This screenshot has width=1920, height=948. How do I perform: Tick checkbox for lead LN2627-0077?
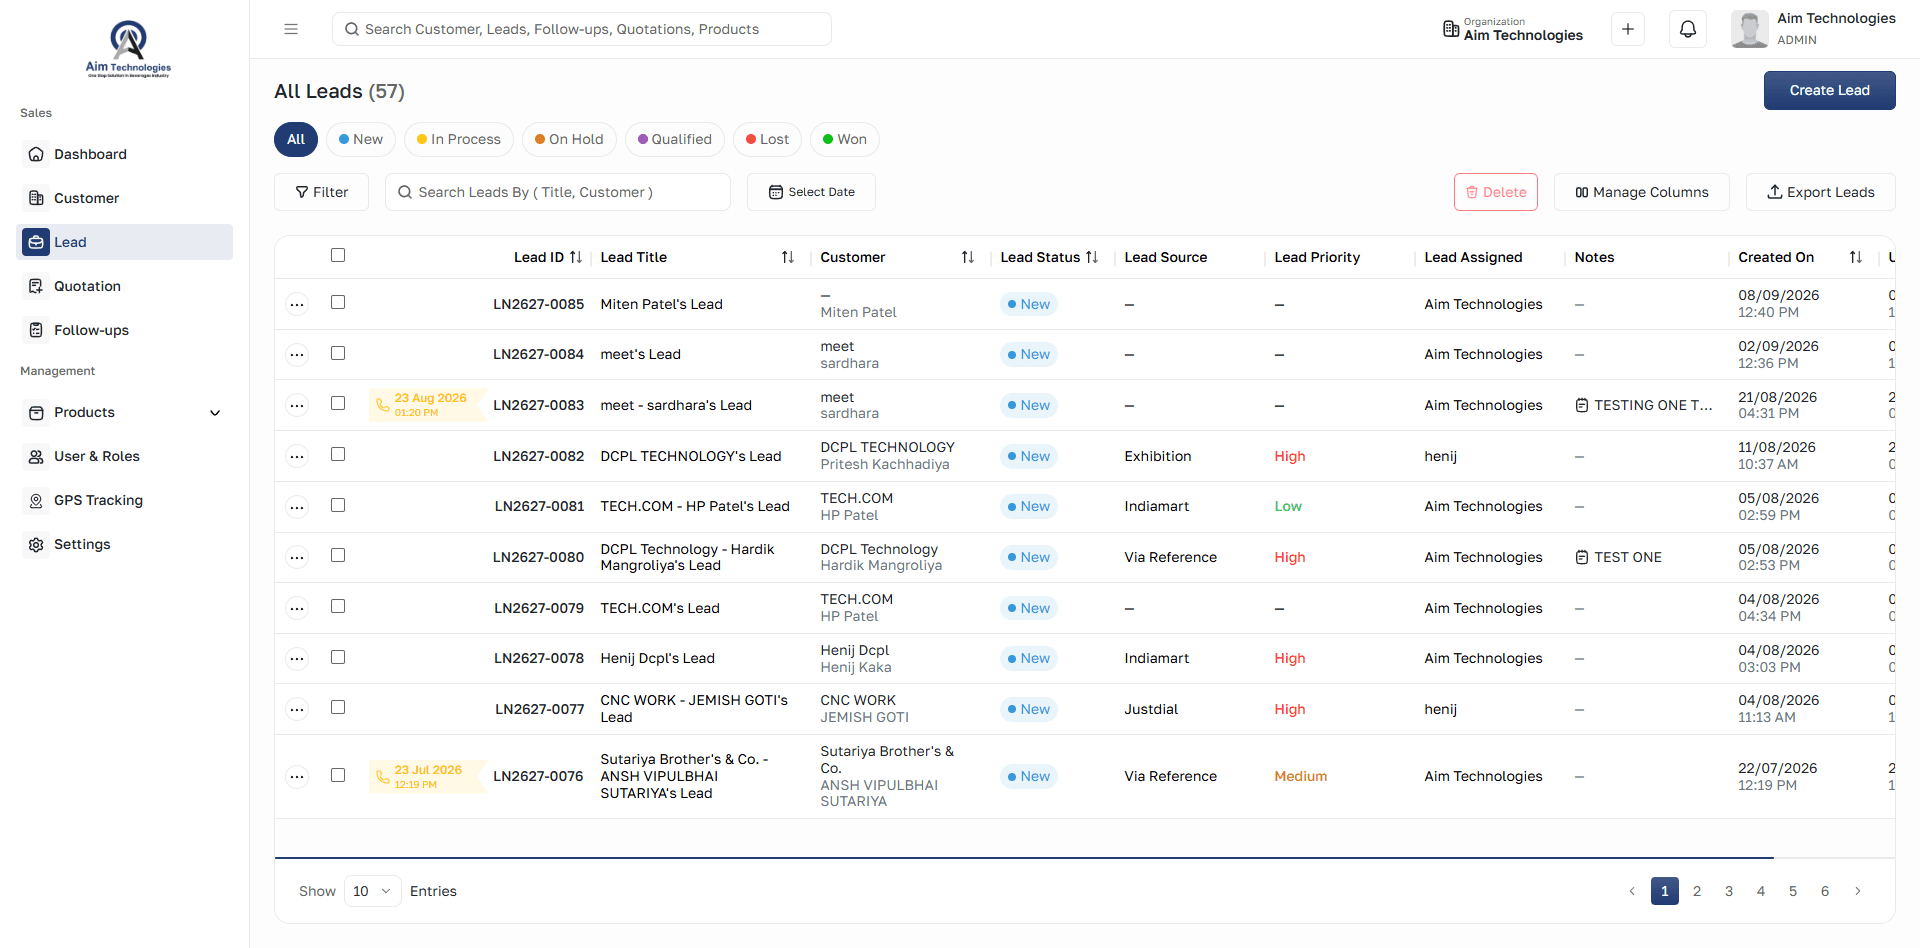click(338, 707)
